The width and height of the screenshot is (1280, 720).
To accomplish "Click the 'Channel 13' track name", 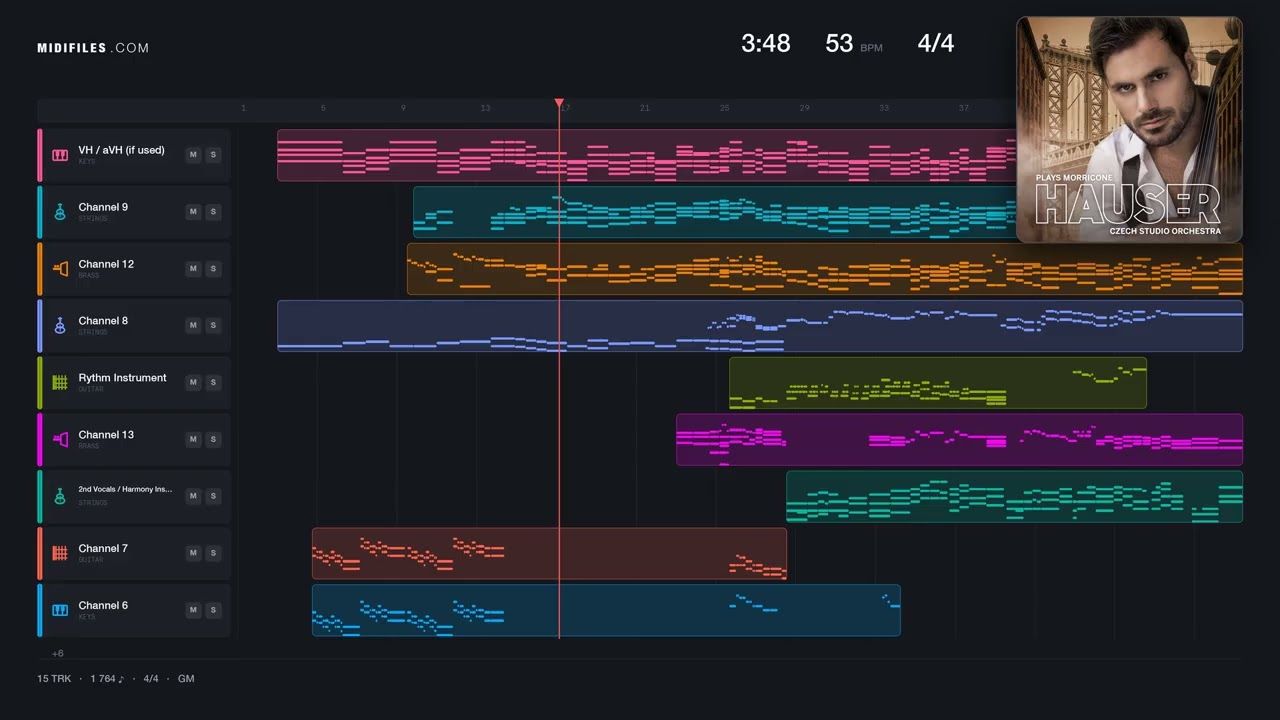I will click(x=106, y=435).
